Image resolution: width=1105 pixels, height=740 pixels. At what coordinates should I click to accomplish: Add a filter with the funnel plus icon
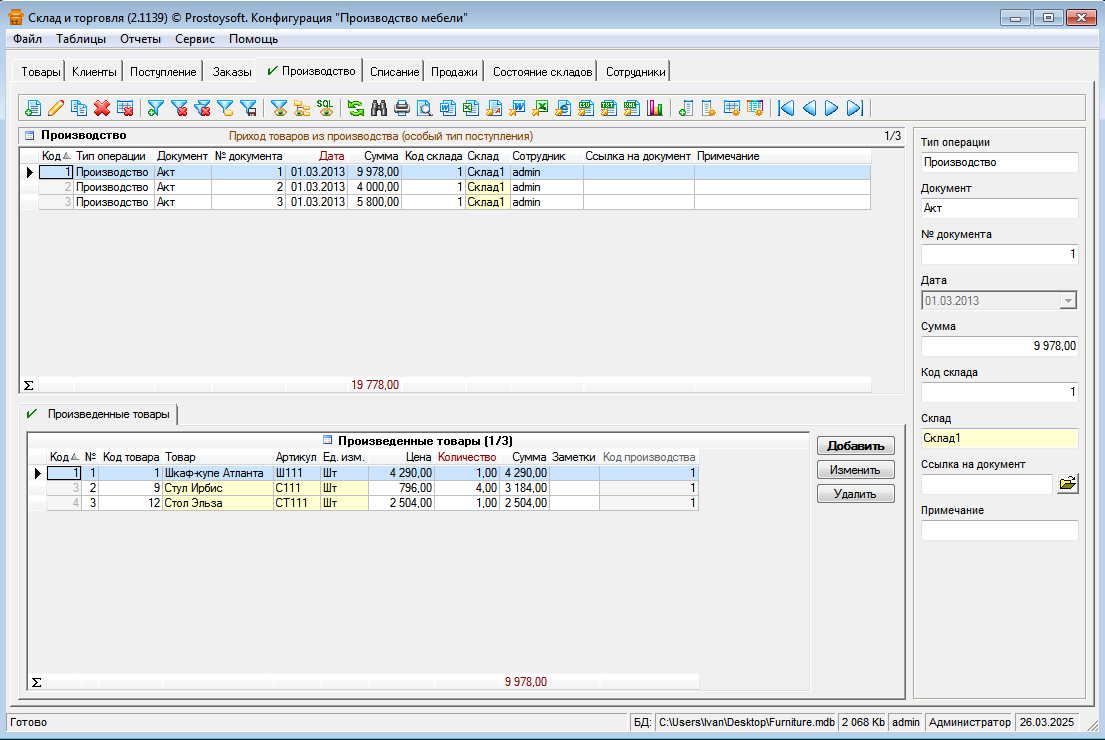[156, 108]
